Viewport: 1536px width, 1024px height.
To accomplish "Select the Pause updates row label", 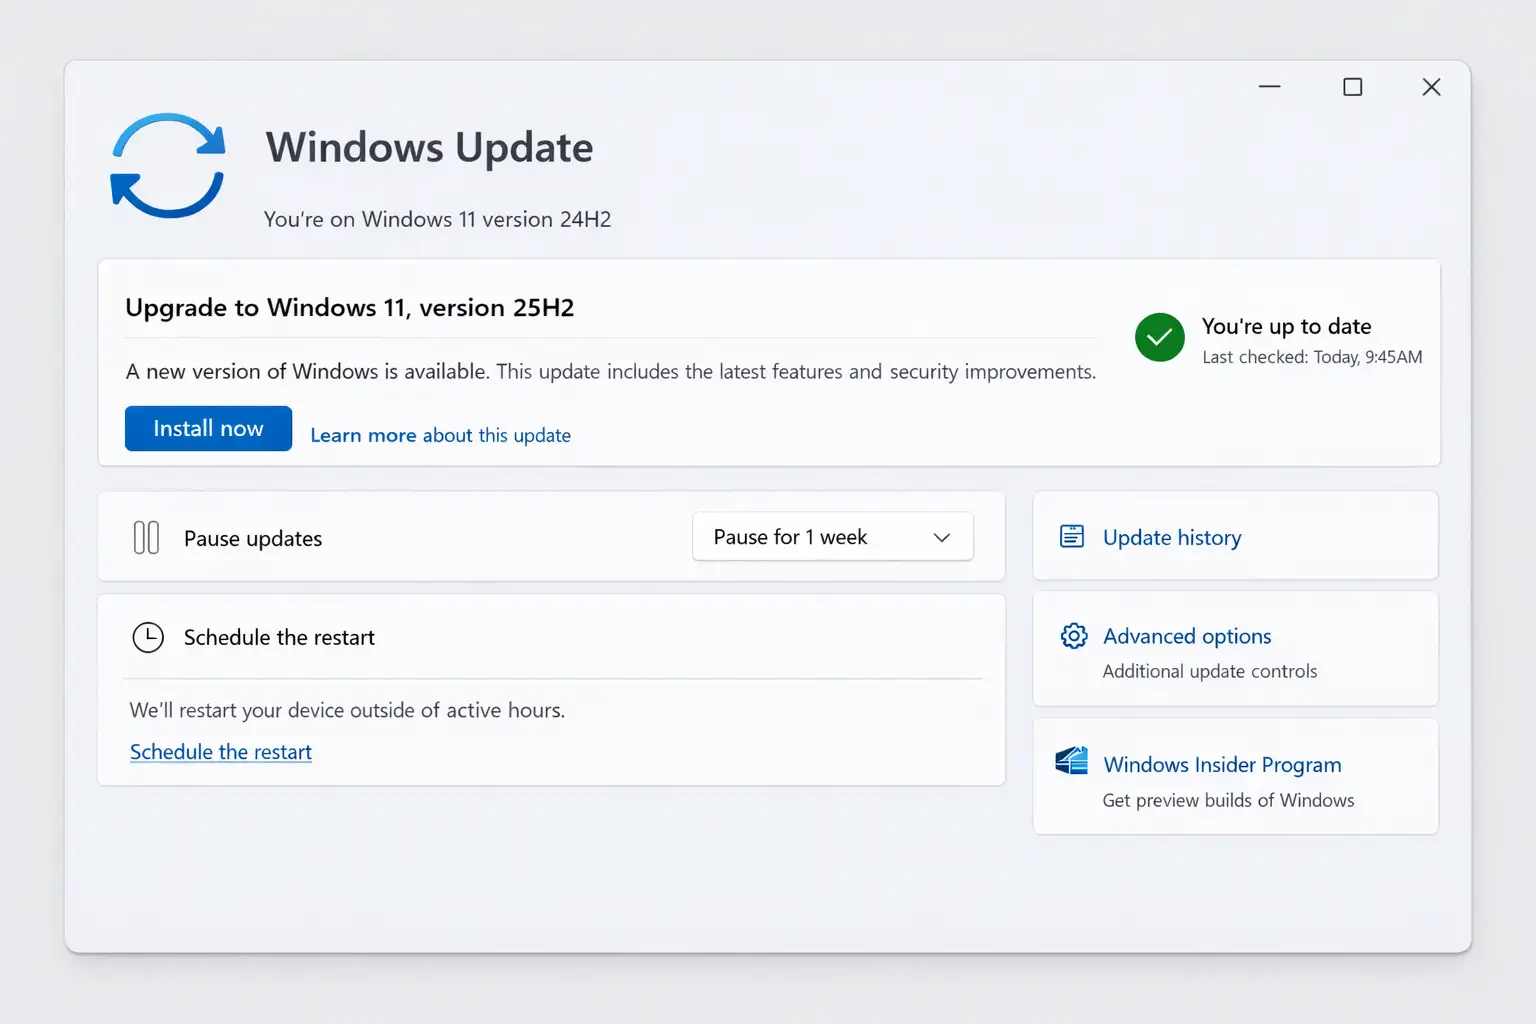I will pos(253,539).
